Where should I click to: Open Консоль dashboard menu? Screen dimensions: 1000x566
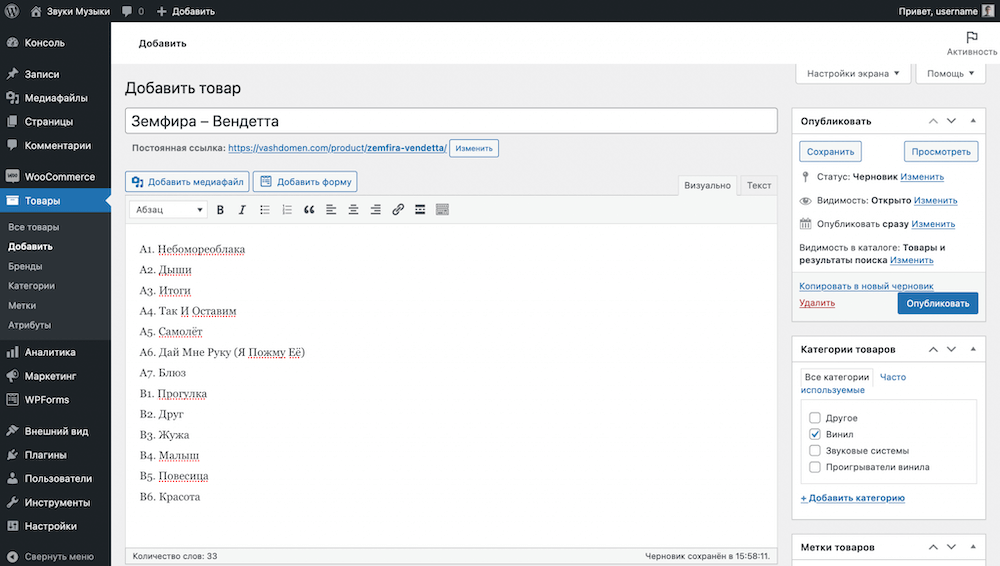[x=55, y=43]
